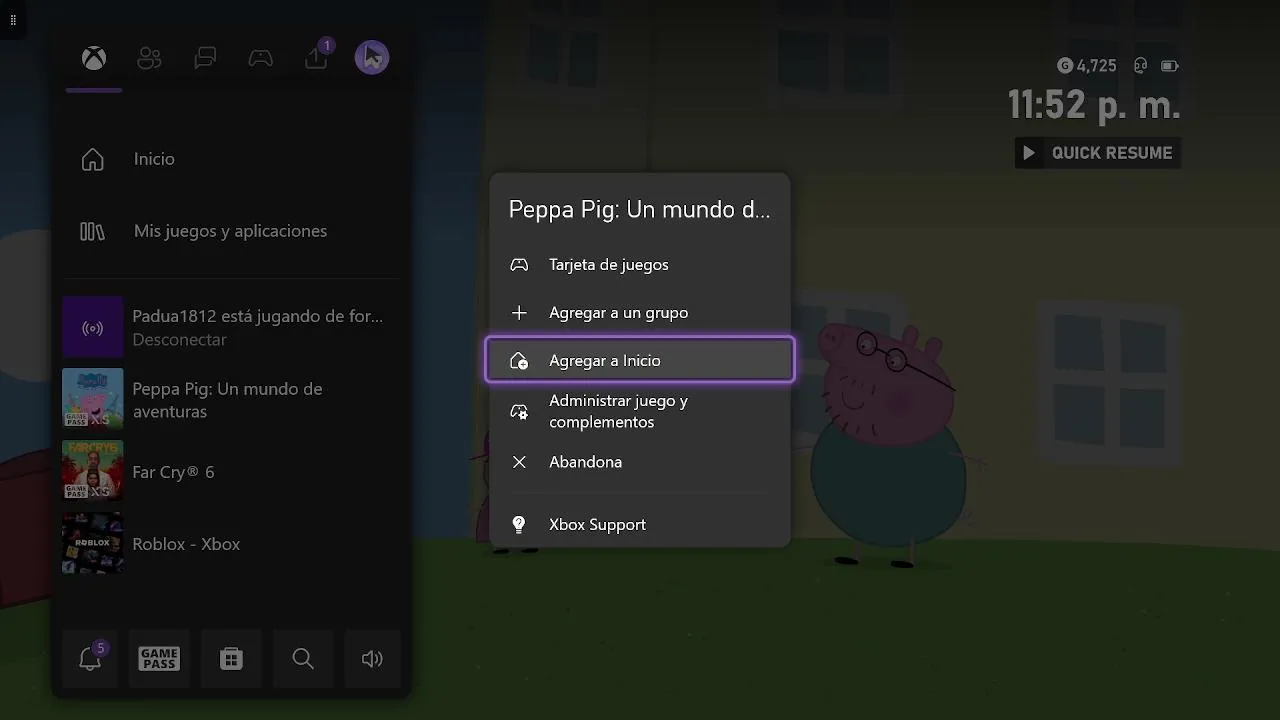Go to Inicio in the guide
This screenshot has height=720, width=1280.
(231, 159)
